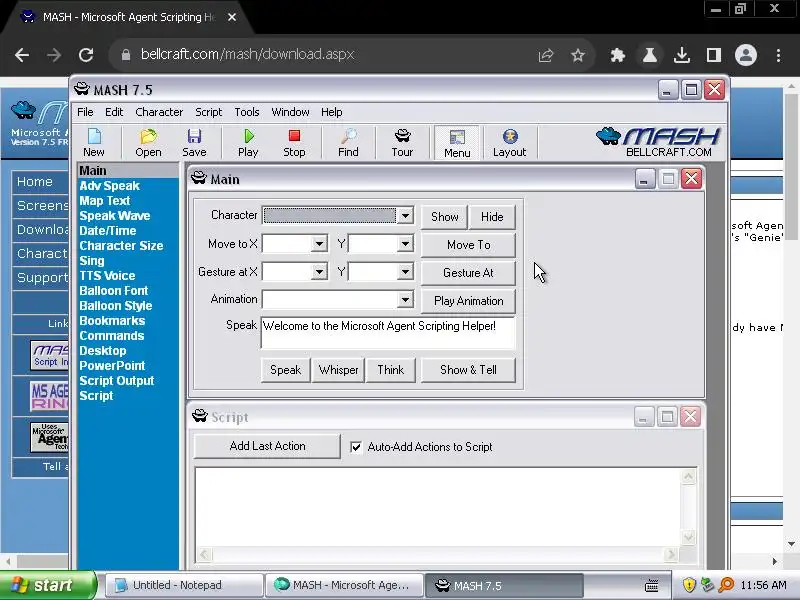Click the New toolbar icon in MASH
Screen dimensions: 800x600
94,143
